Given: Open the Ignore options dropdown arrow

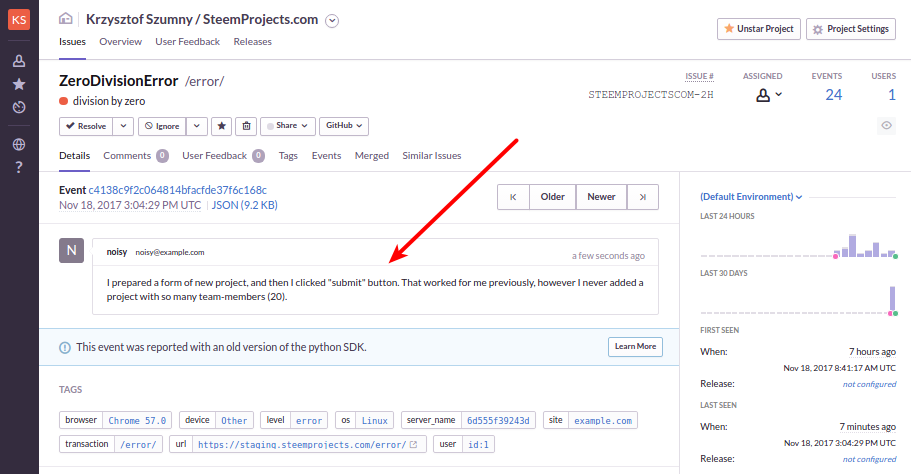Looking at the screenshot, I should (196, 126).
